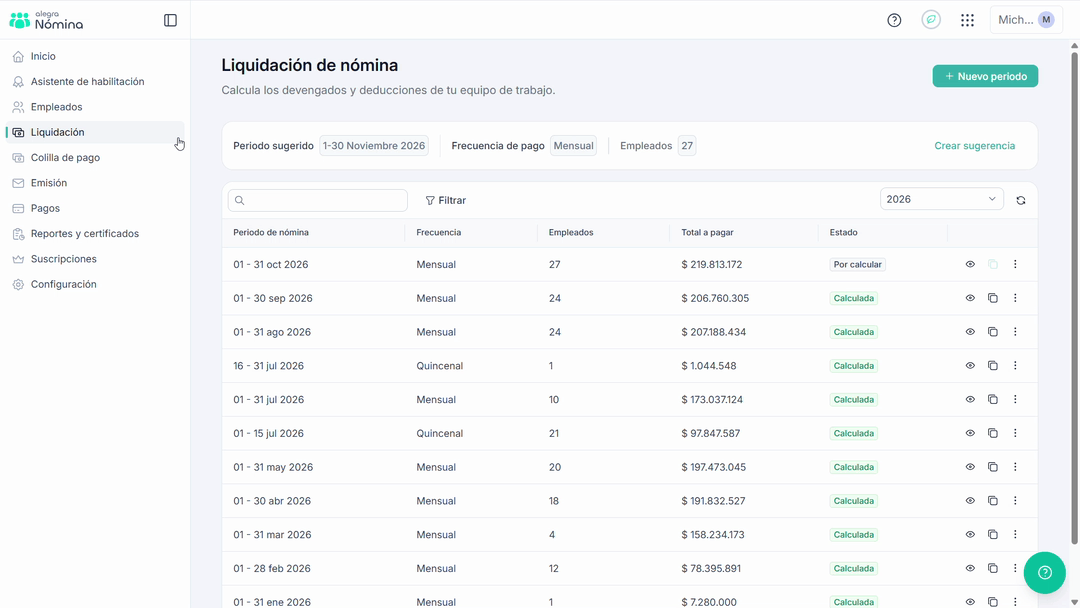Open Reportes y certificados section
This screenshot has width=1080, height=608.
tap(95, 233)
